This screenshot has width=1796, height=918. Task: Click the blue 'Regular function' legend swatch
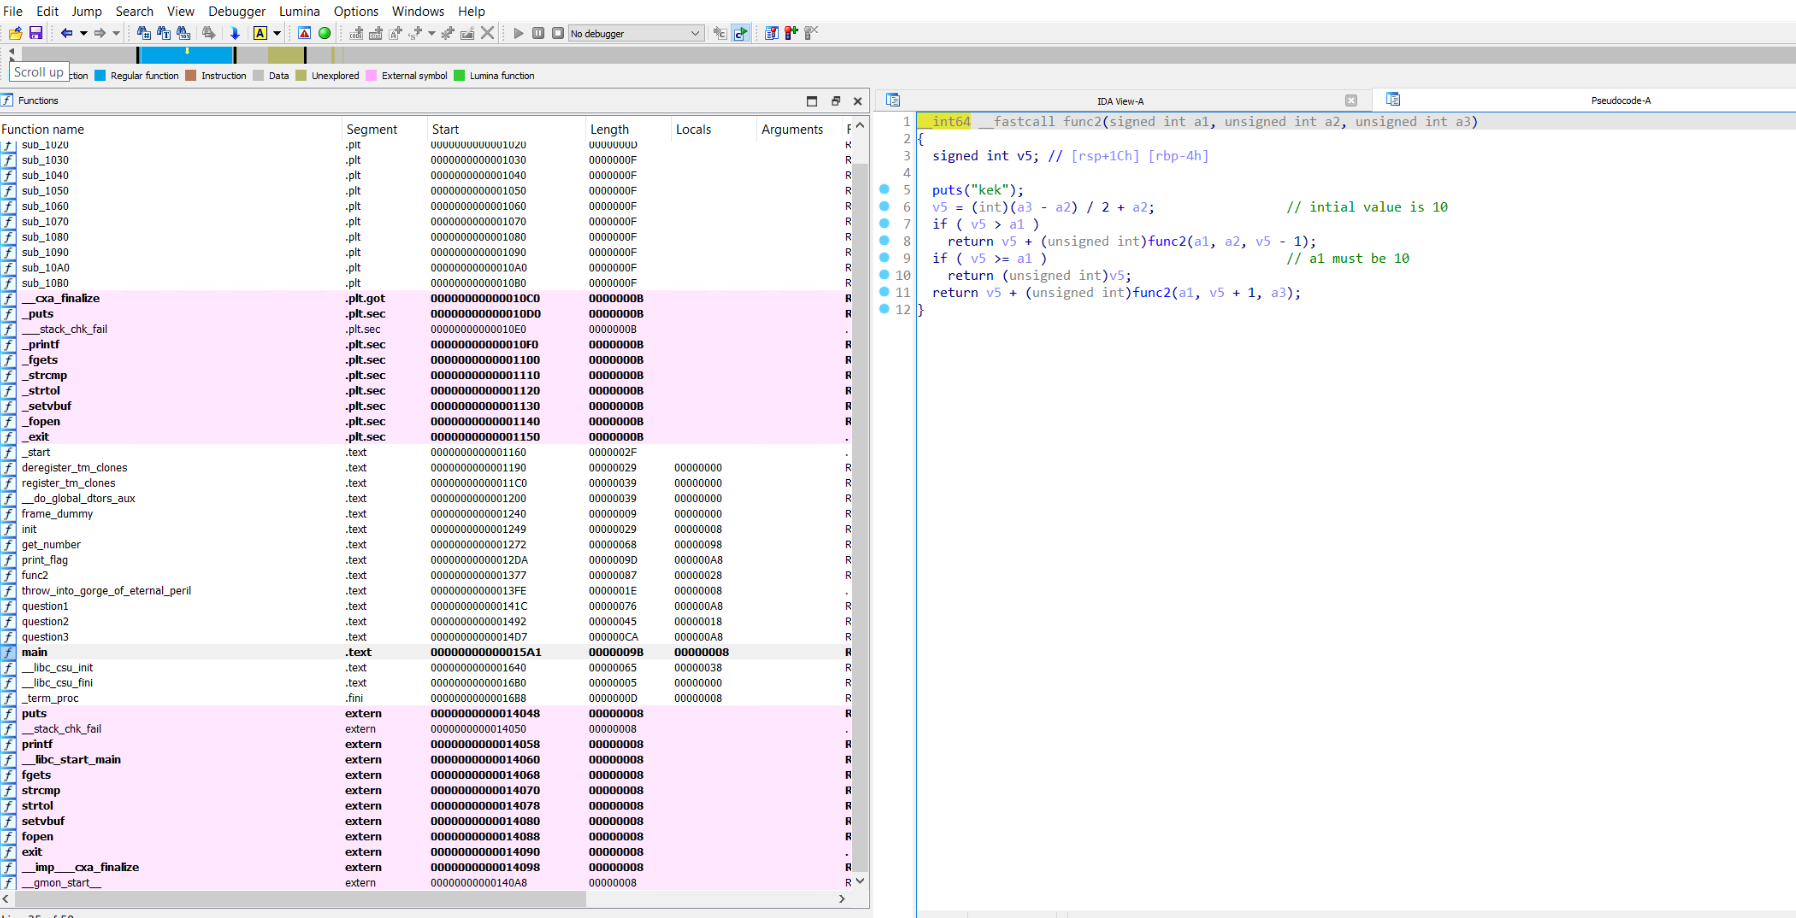point(100,75)
